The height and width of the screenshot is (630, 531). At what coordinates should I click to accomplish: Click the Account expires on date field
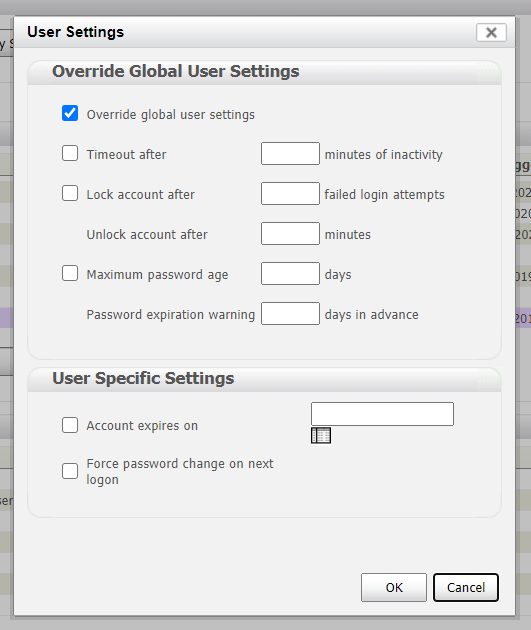tap(382, 414)
